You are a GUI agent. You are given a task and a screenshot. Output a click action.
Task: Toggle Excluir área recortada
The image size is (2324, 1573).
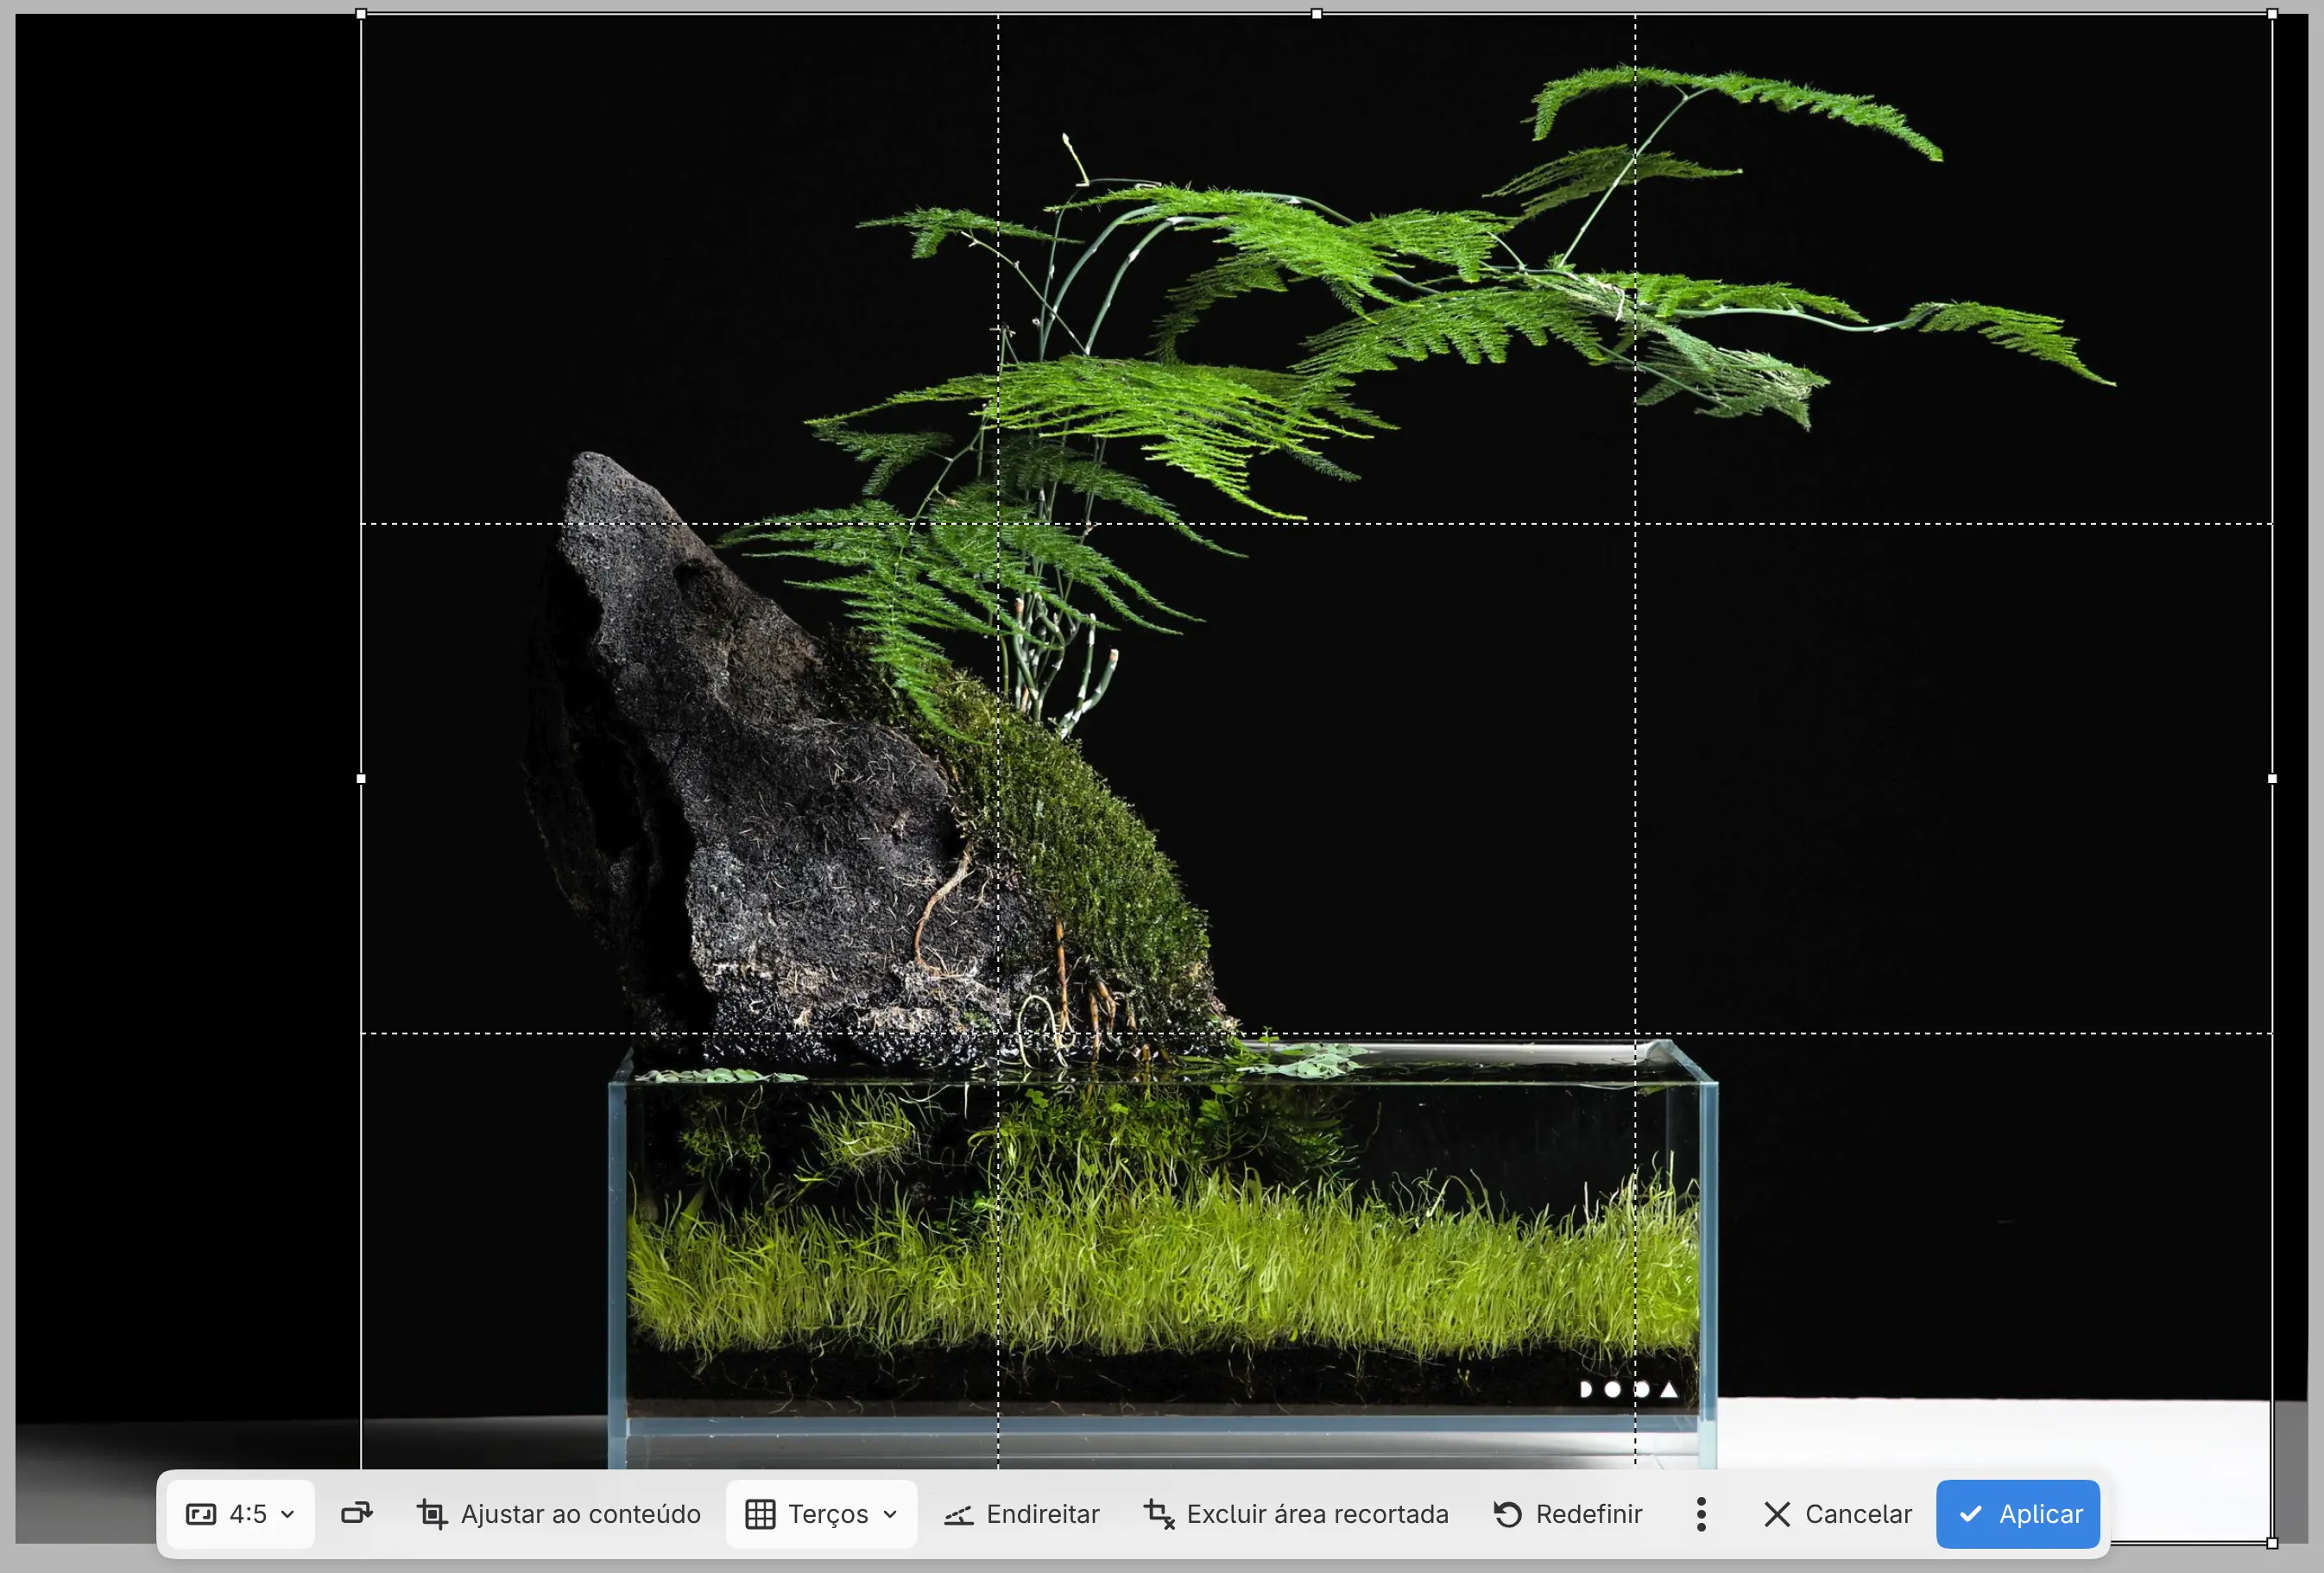[1296, 1514]
